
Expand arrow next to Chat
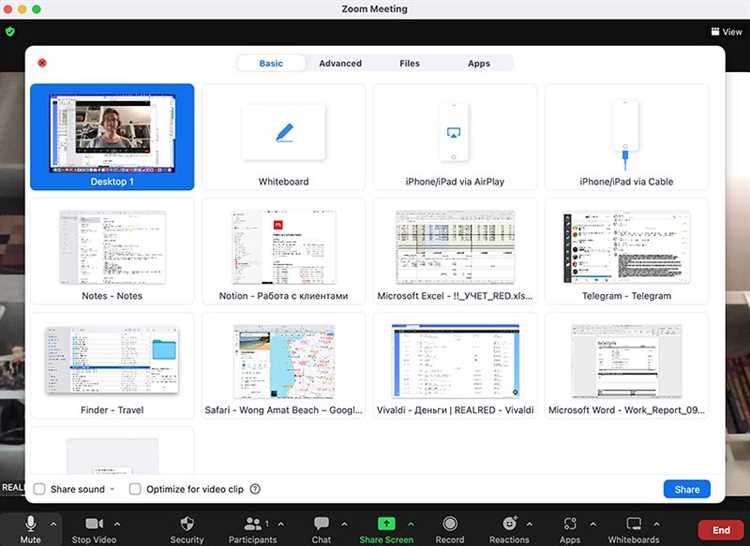(344, 524)
